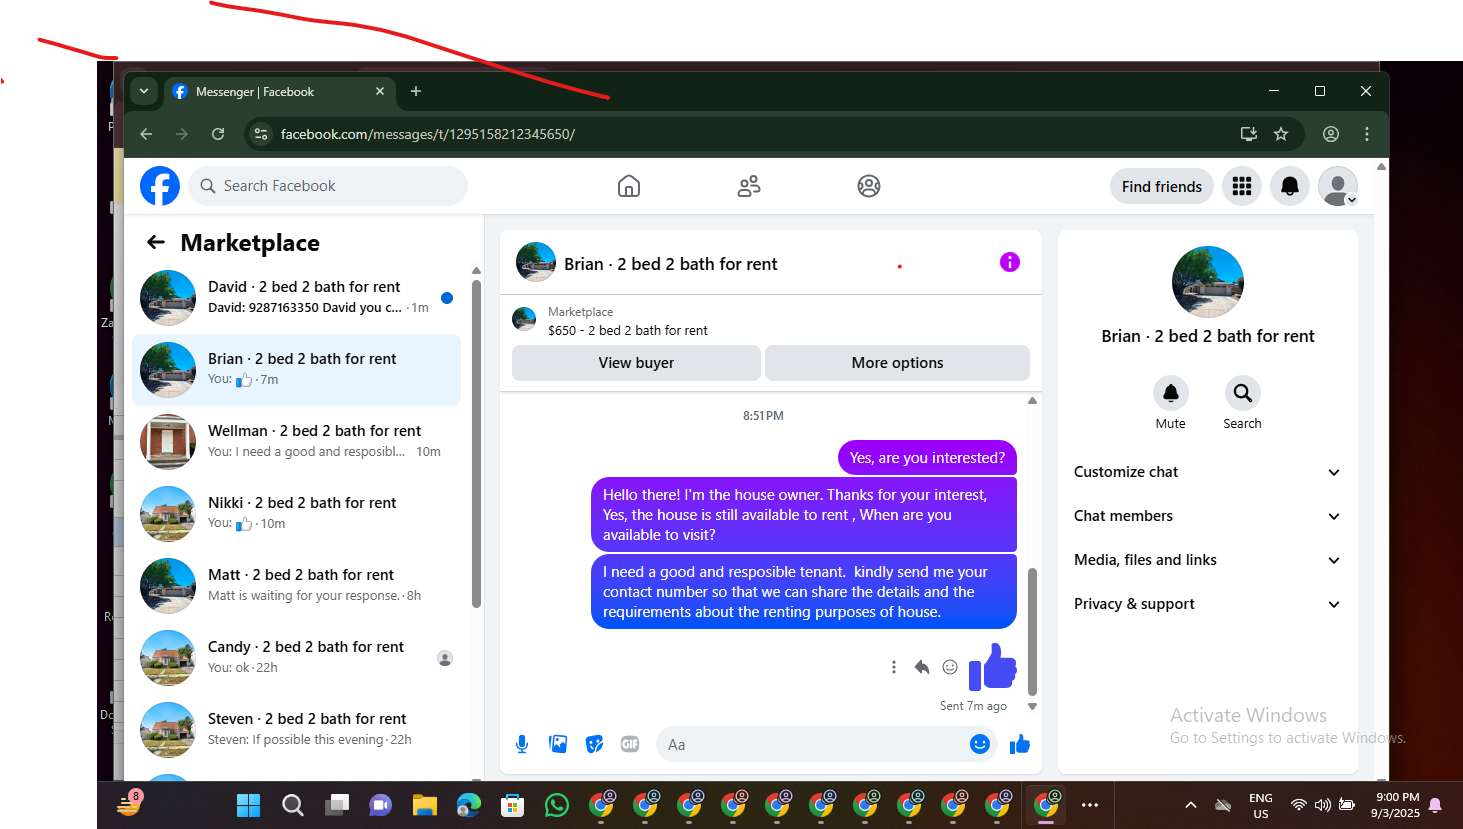Viewport: 1463px width, 829px height.
Task: Close the Messenger browser tab
Action: coord(380,91)
